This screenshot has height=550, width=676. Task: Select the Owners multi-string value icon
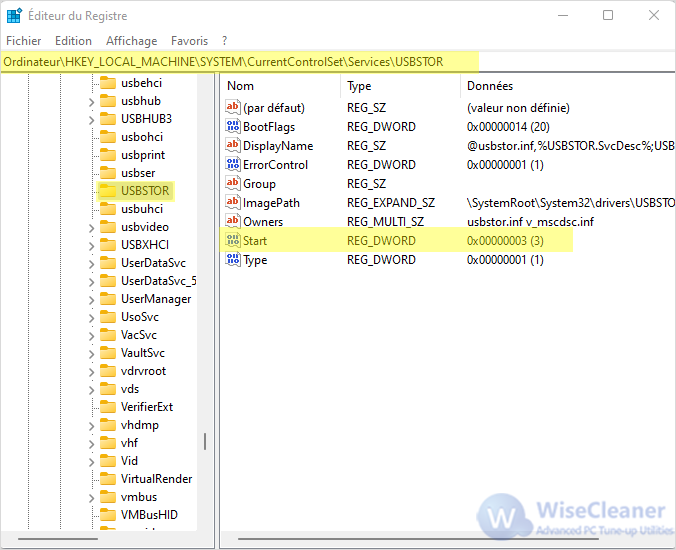(x=233, y=221)
